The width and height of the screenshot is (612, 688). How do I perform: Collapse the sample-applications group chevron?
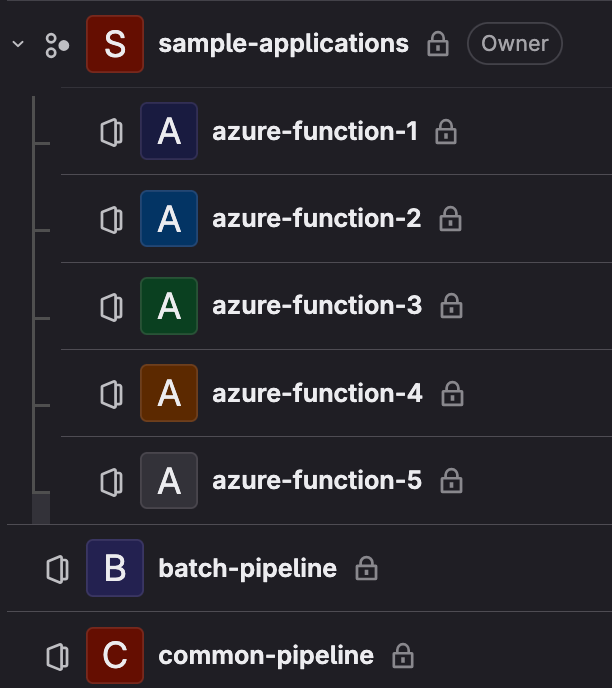pos(18,44)
